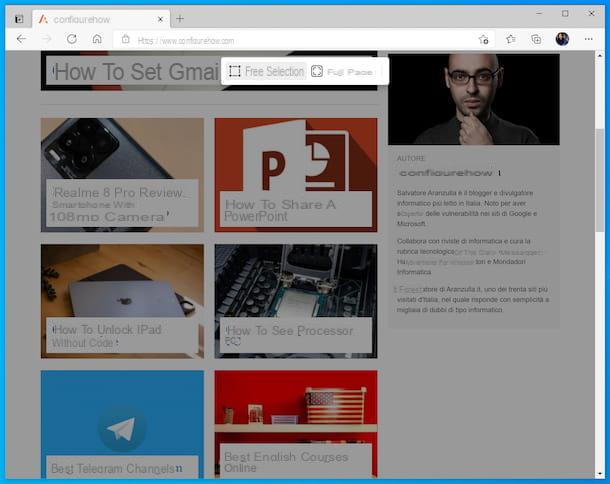This screenshot has height=484, width=610.
Task: Open Best Telegram Channels article
Action: click(122, 468)
